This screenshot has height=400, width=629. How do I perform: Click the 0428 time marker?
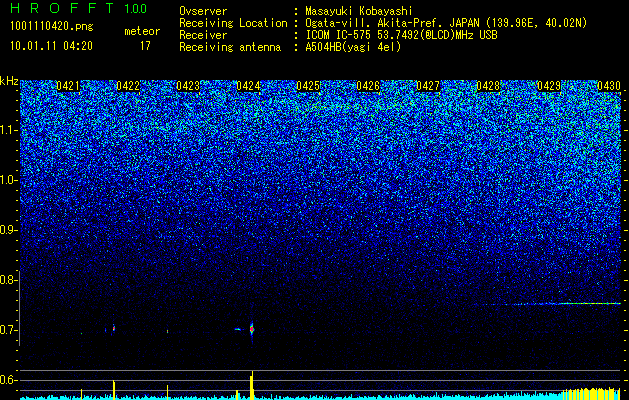point(488,86)
